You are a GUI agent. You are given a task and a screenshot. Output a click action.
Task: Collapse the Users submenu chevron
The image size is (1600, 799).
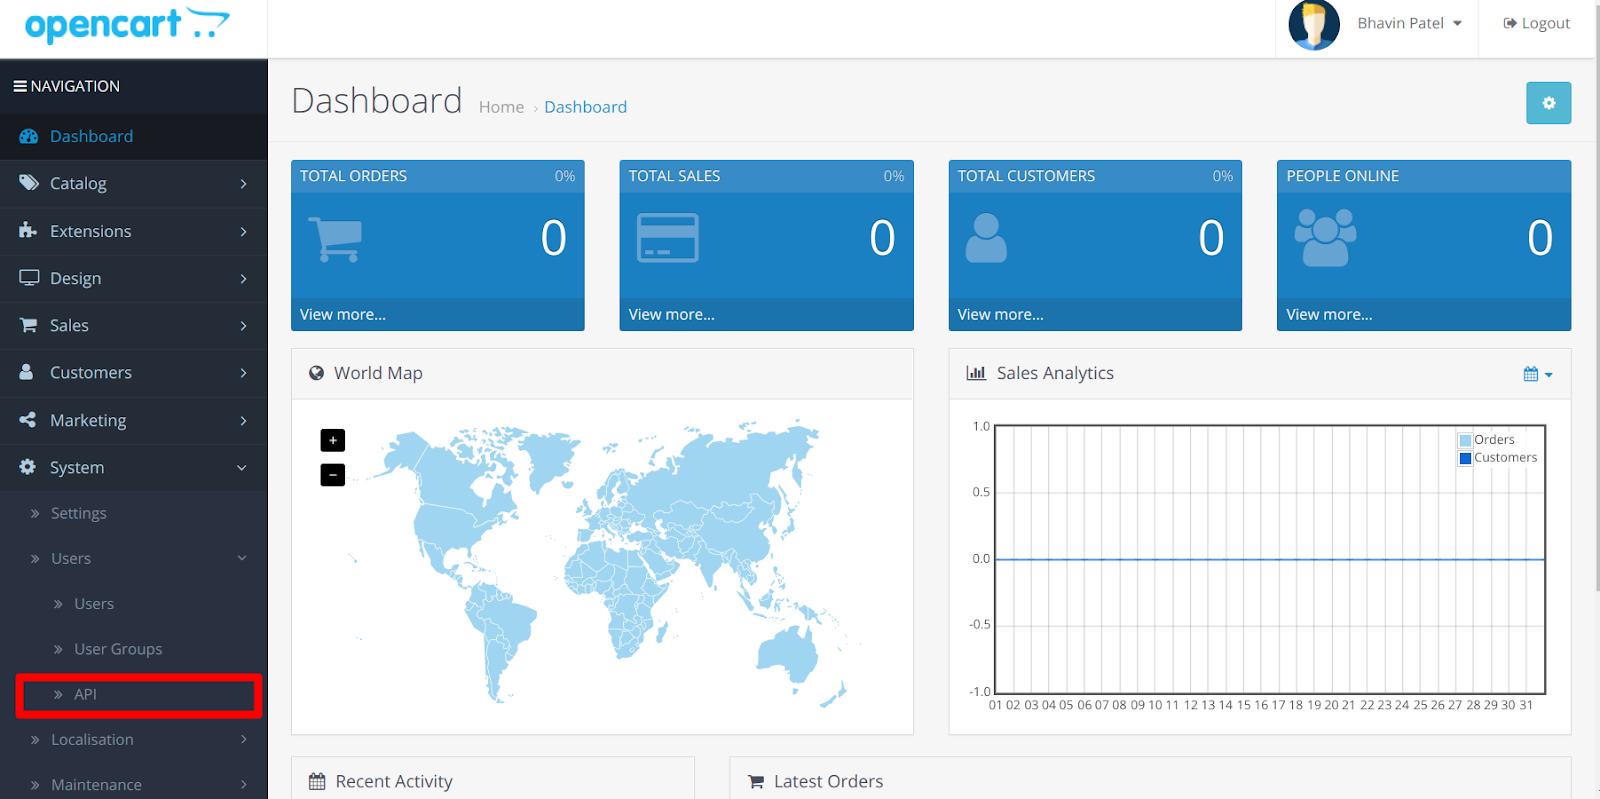pyautogui.click(x=242, y=558)
